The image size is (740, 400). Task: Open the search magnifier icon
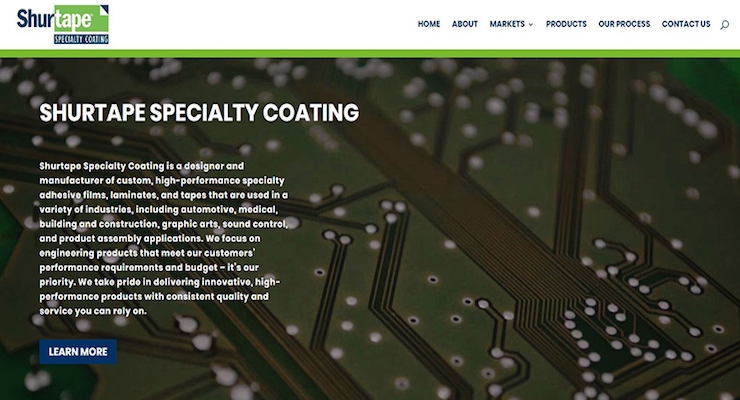[724, 25]
